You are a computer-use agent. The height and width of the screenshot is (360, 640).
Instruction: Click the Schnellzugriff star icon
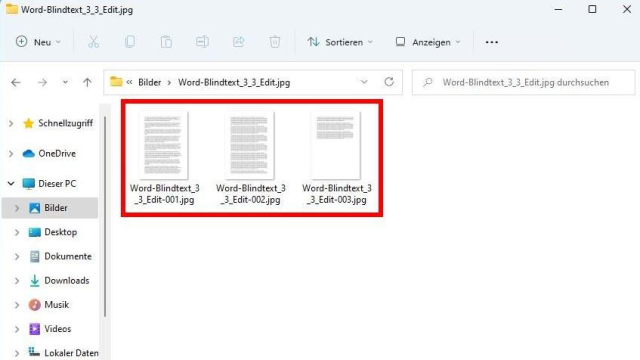(x=28, y=123)
